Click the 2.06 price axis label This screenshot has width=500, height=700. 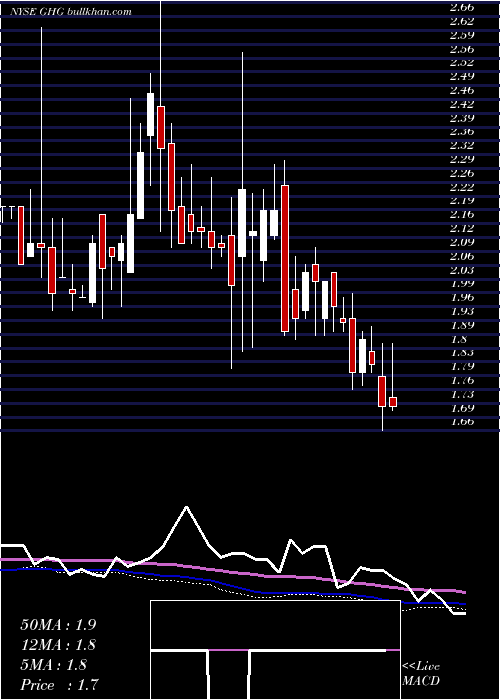[x=461, y=256]
